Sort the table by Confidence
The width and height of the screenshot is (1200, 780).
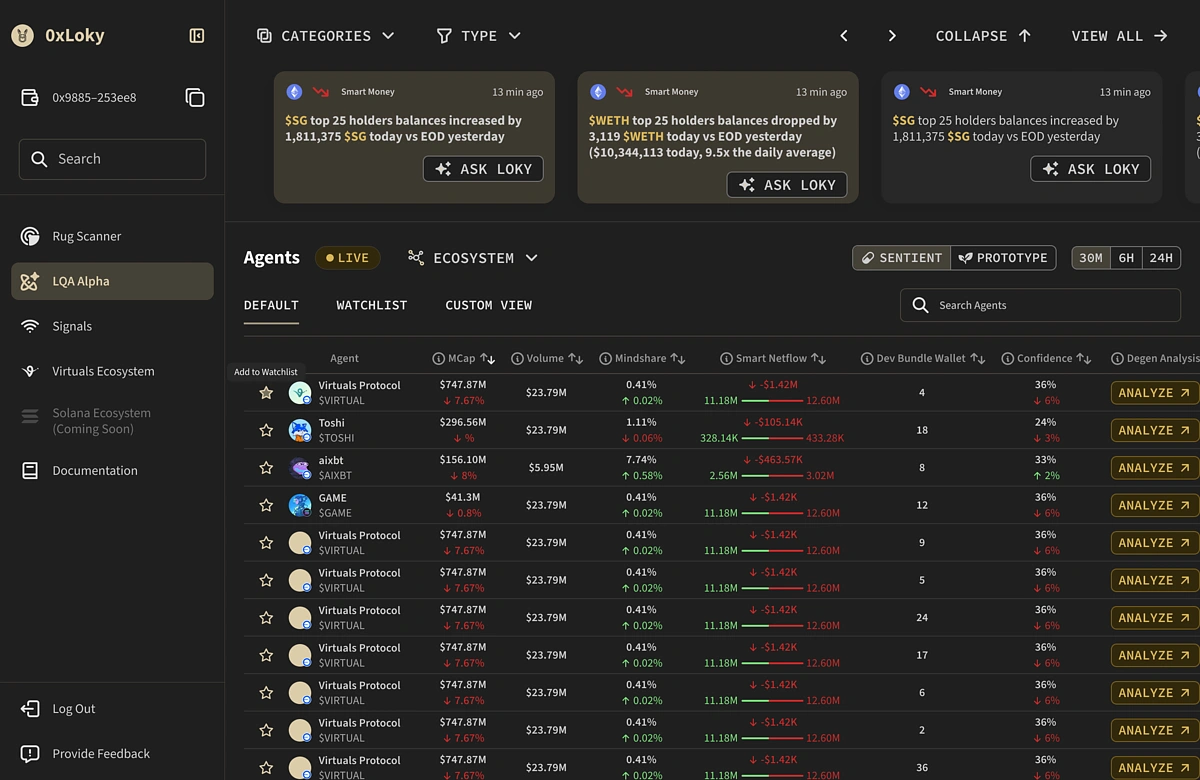1084,358
